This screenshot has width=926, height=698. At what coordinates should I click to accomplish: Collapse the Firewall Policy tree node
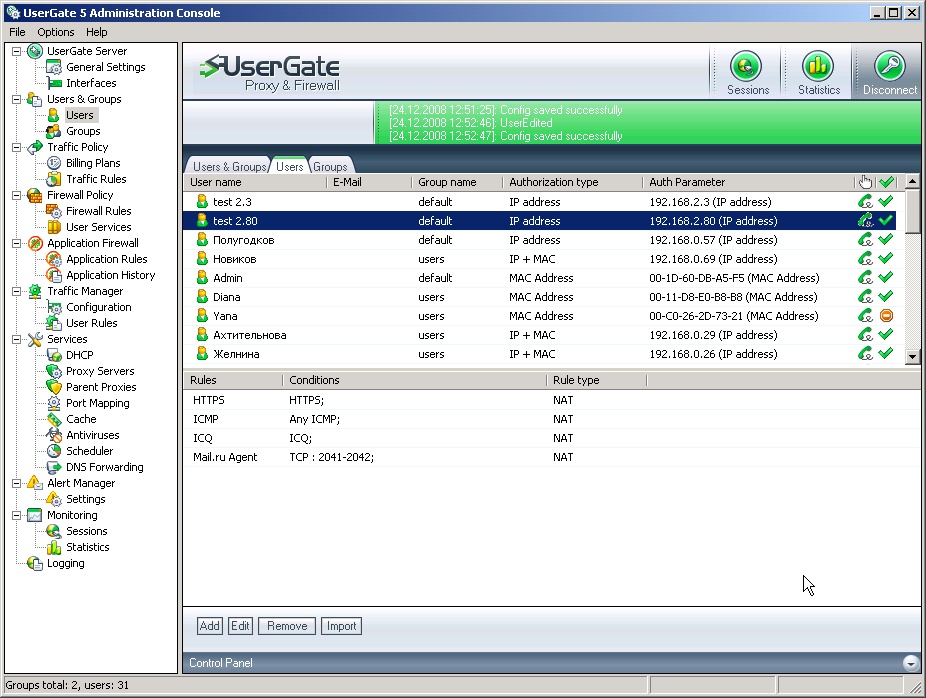point(17,195)
